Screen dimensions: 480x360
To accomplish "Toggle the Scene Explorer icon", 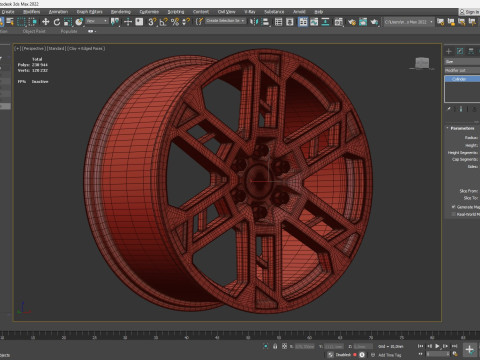I will click(x=278, y=22).
